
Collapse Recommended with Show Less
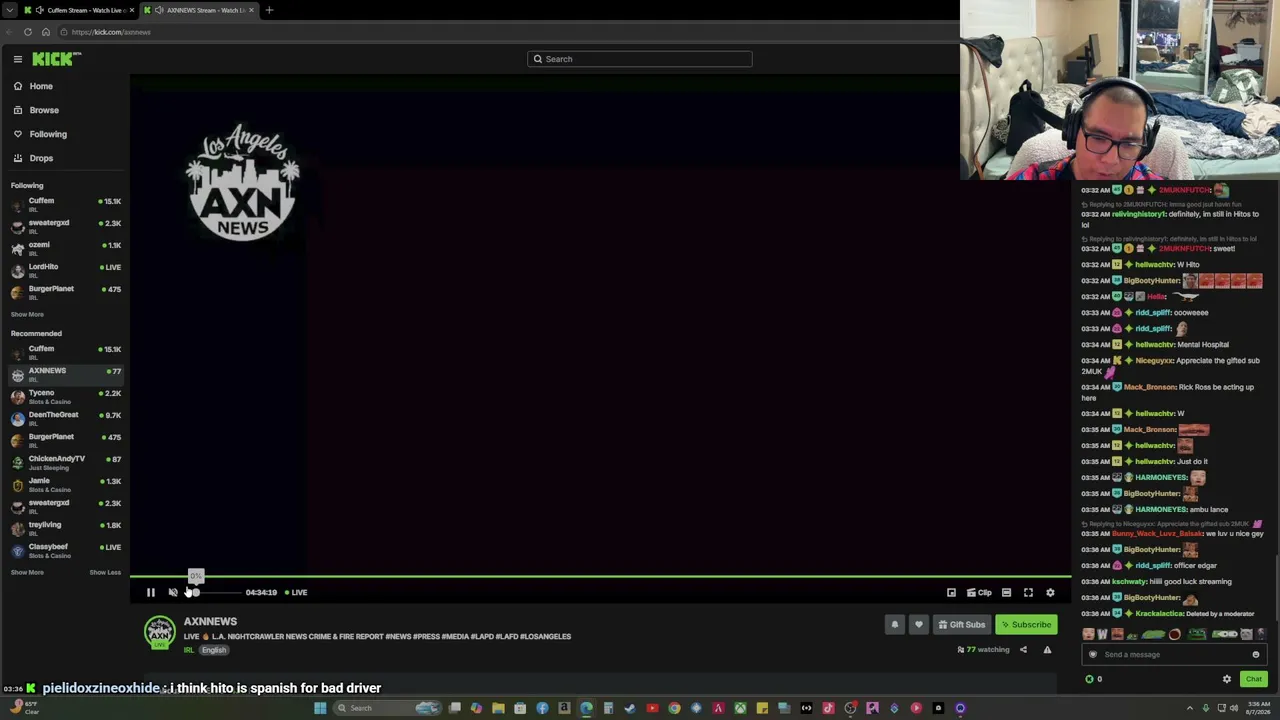coord(105,572)
